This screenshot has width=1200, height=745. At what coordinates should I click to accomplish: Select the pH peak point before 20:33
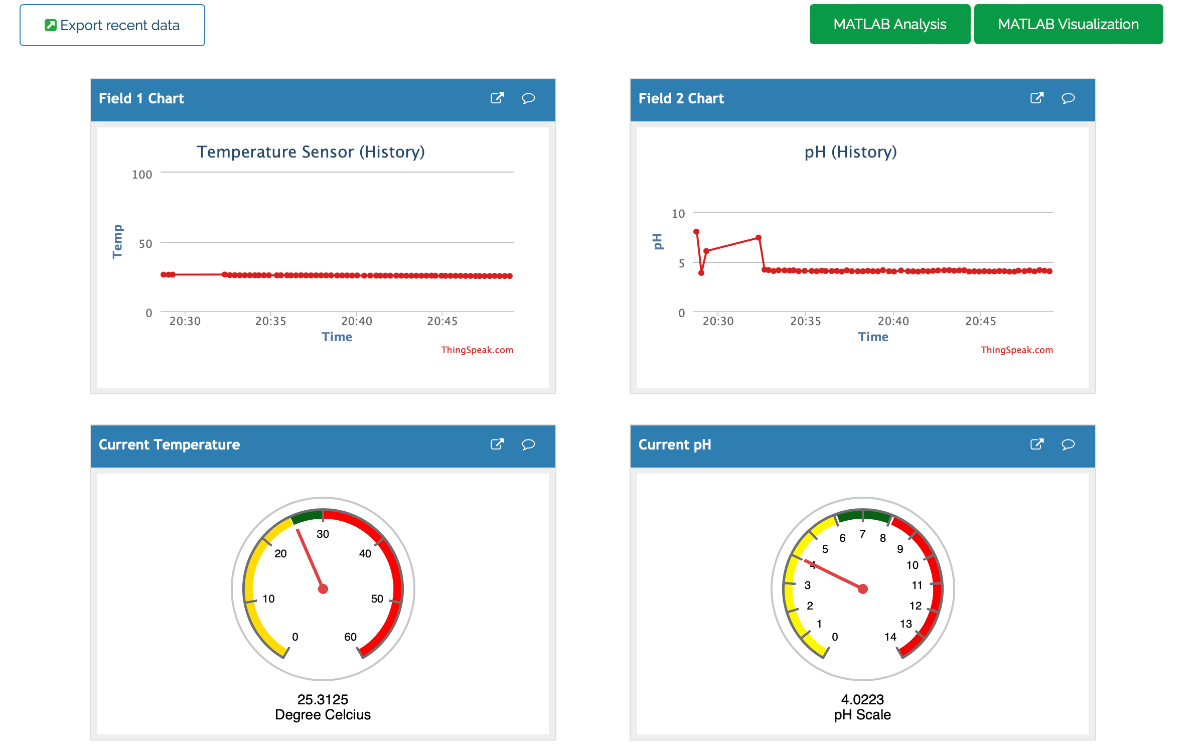759,238
